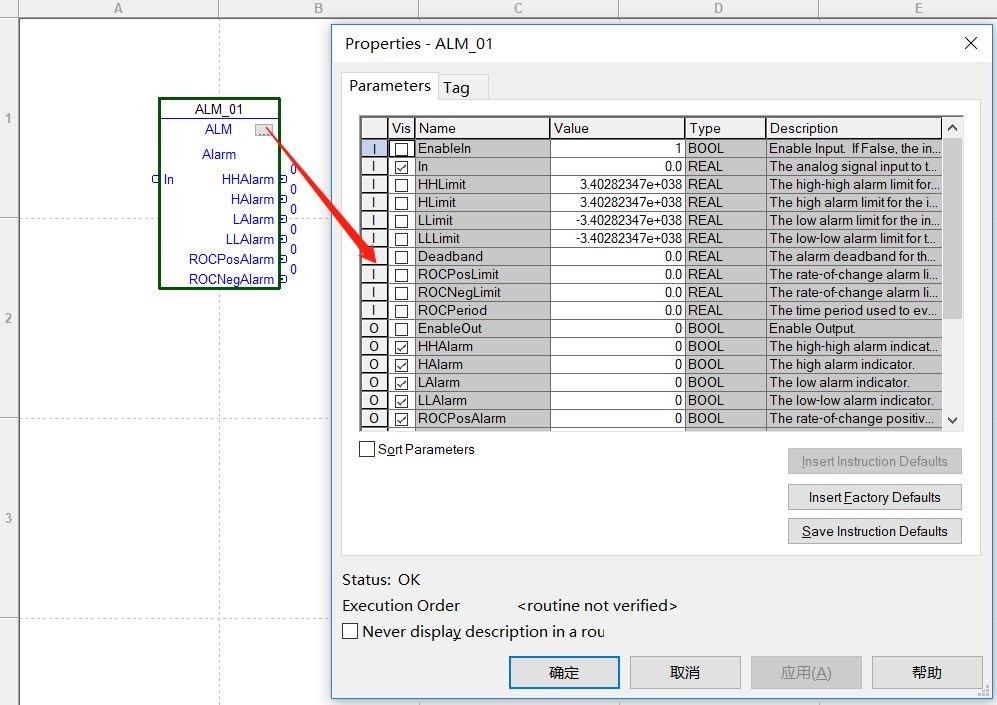Edit the EnableIn value cell
The image size is (997, 705).
coord(617,148)
